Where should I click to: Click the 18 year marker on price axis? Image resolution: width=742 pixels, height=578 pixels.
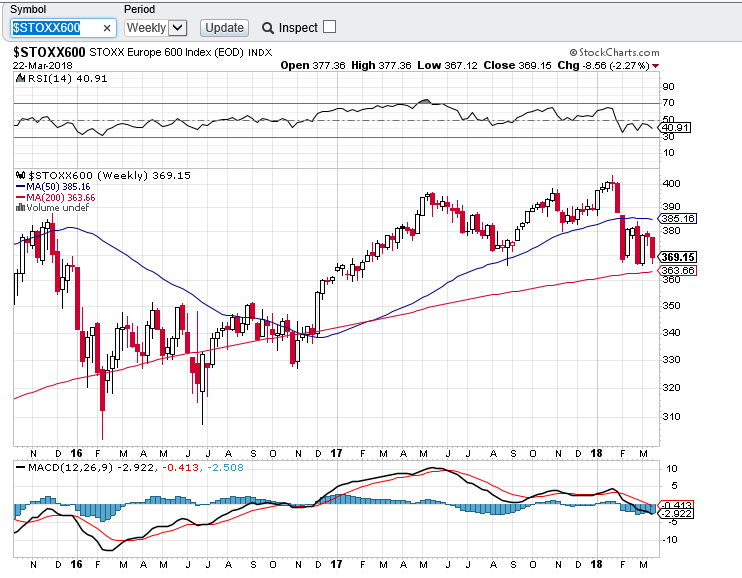[x=596, y=454]
